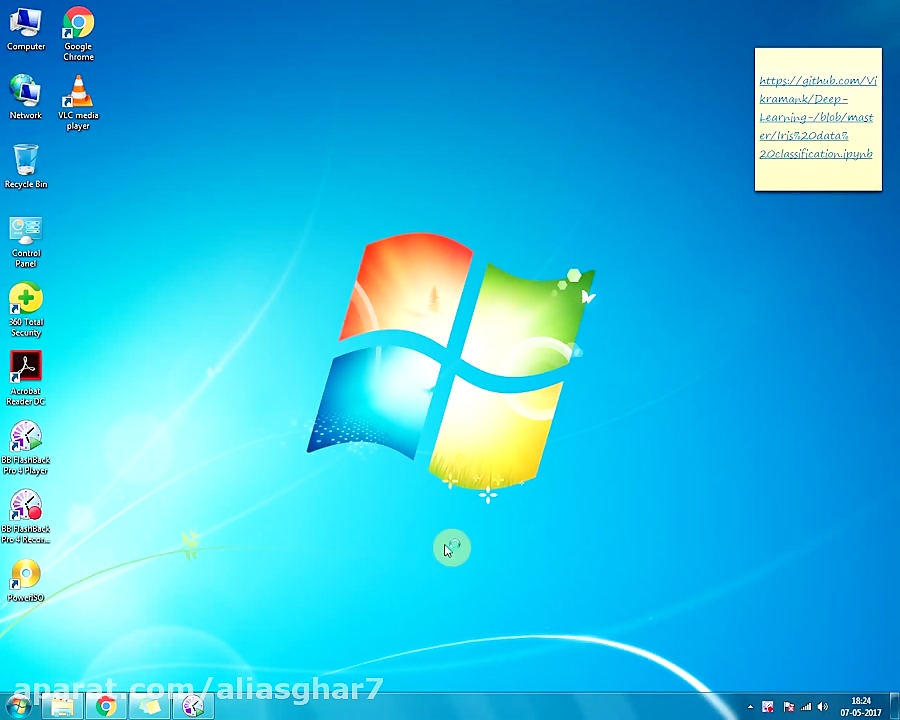
Task: Open the Windows Start menu
Action: [x=18, y=707]
